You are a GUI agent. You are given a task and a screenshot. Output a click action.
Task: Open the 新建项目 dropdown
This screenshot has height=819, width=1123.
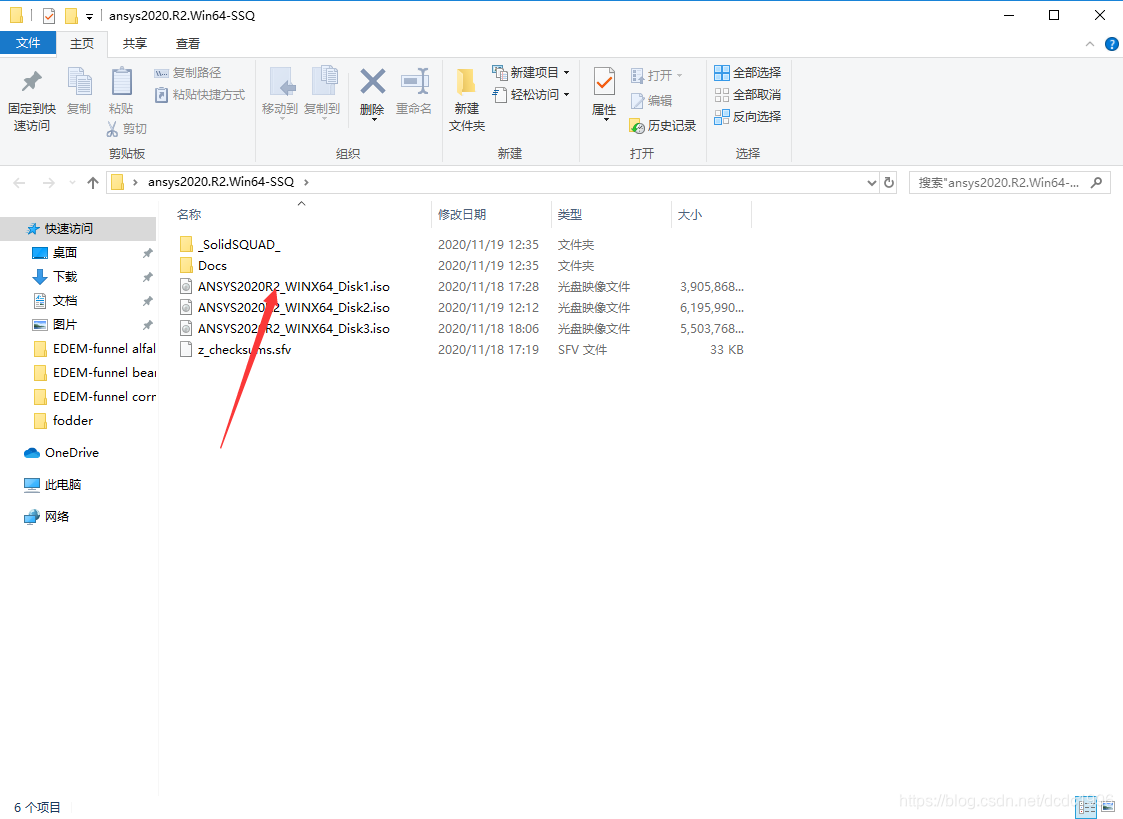(531, 73)
